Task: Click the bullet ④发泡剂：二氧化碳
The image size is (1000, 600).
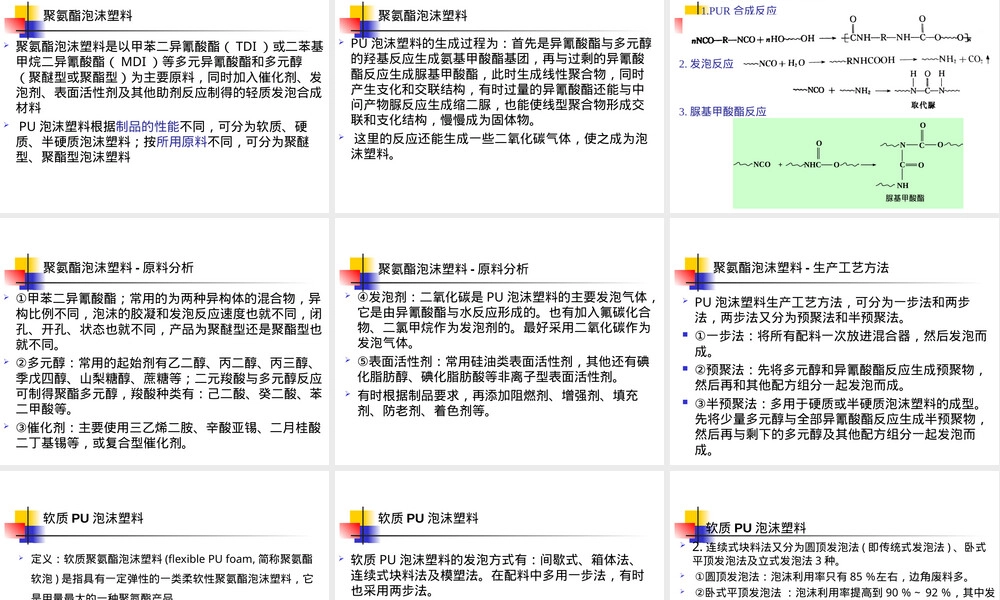Action: pos(505,320)
